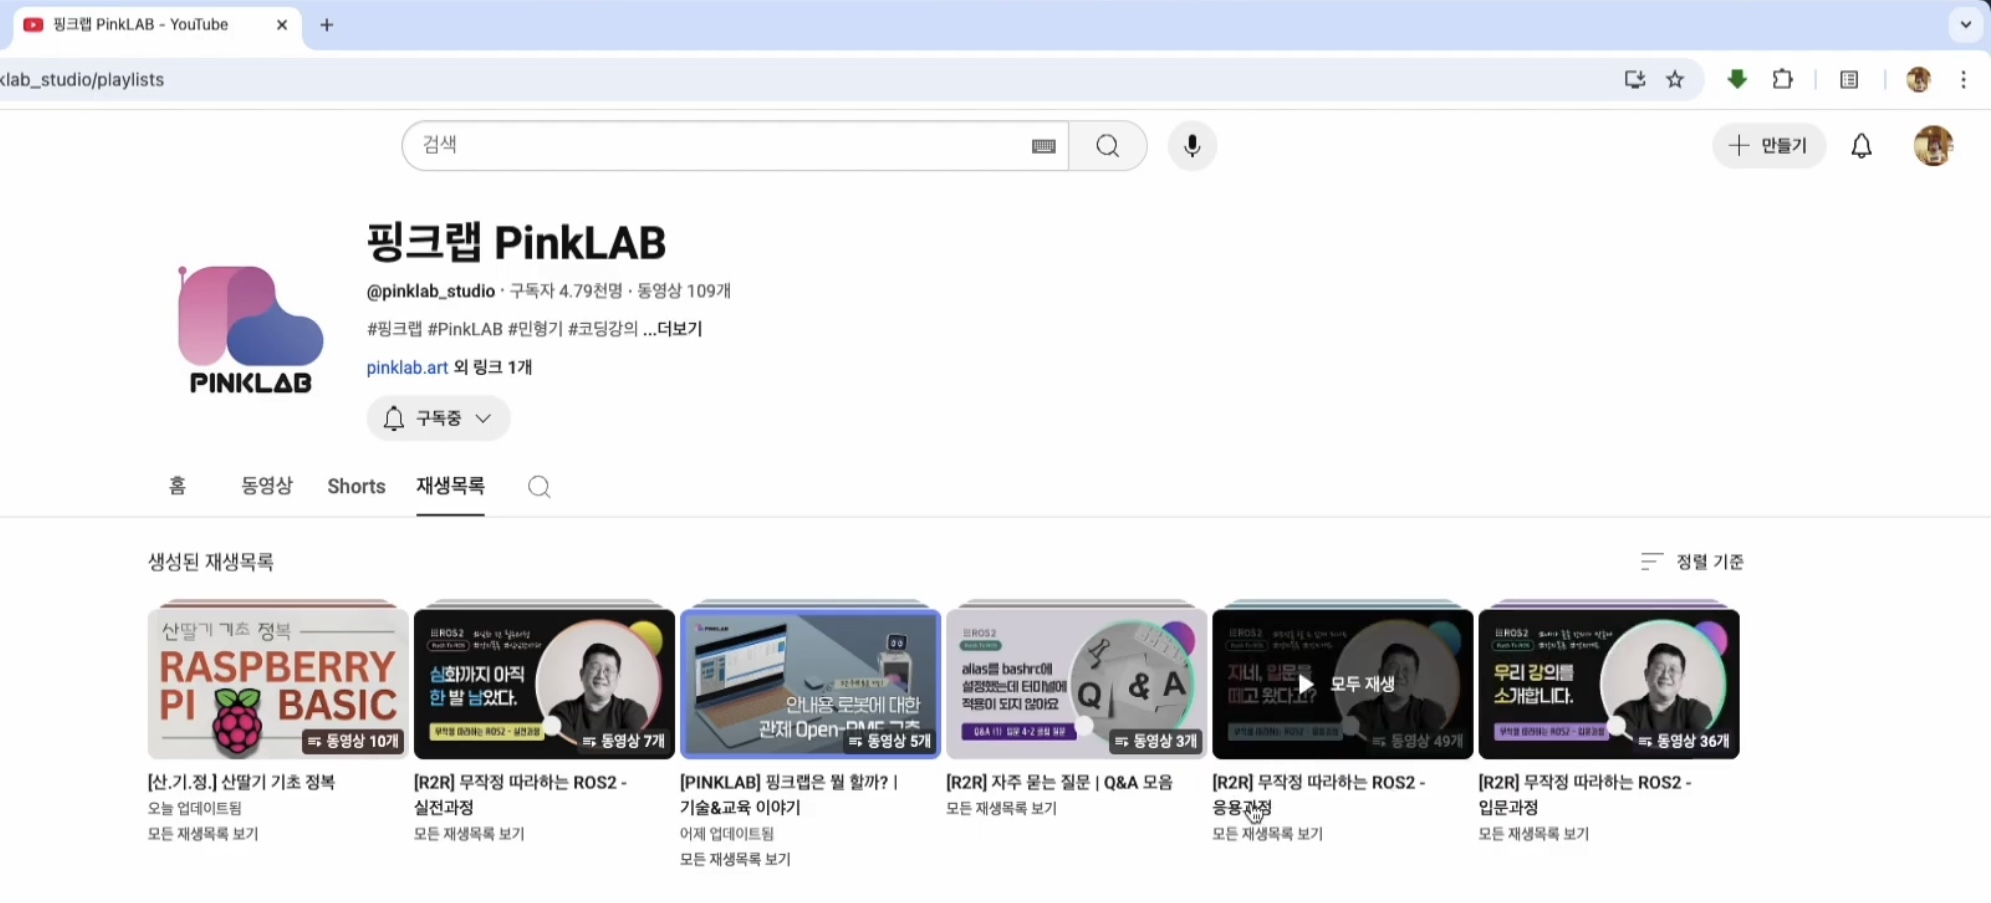The height and width of the screenshot is (903, 1991).
Task: Open title [R2R] 자주 묻는 질문 Q&A 모음
Action: pos(1059,782)
